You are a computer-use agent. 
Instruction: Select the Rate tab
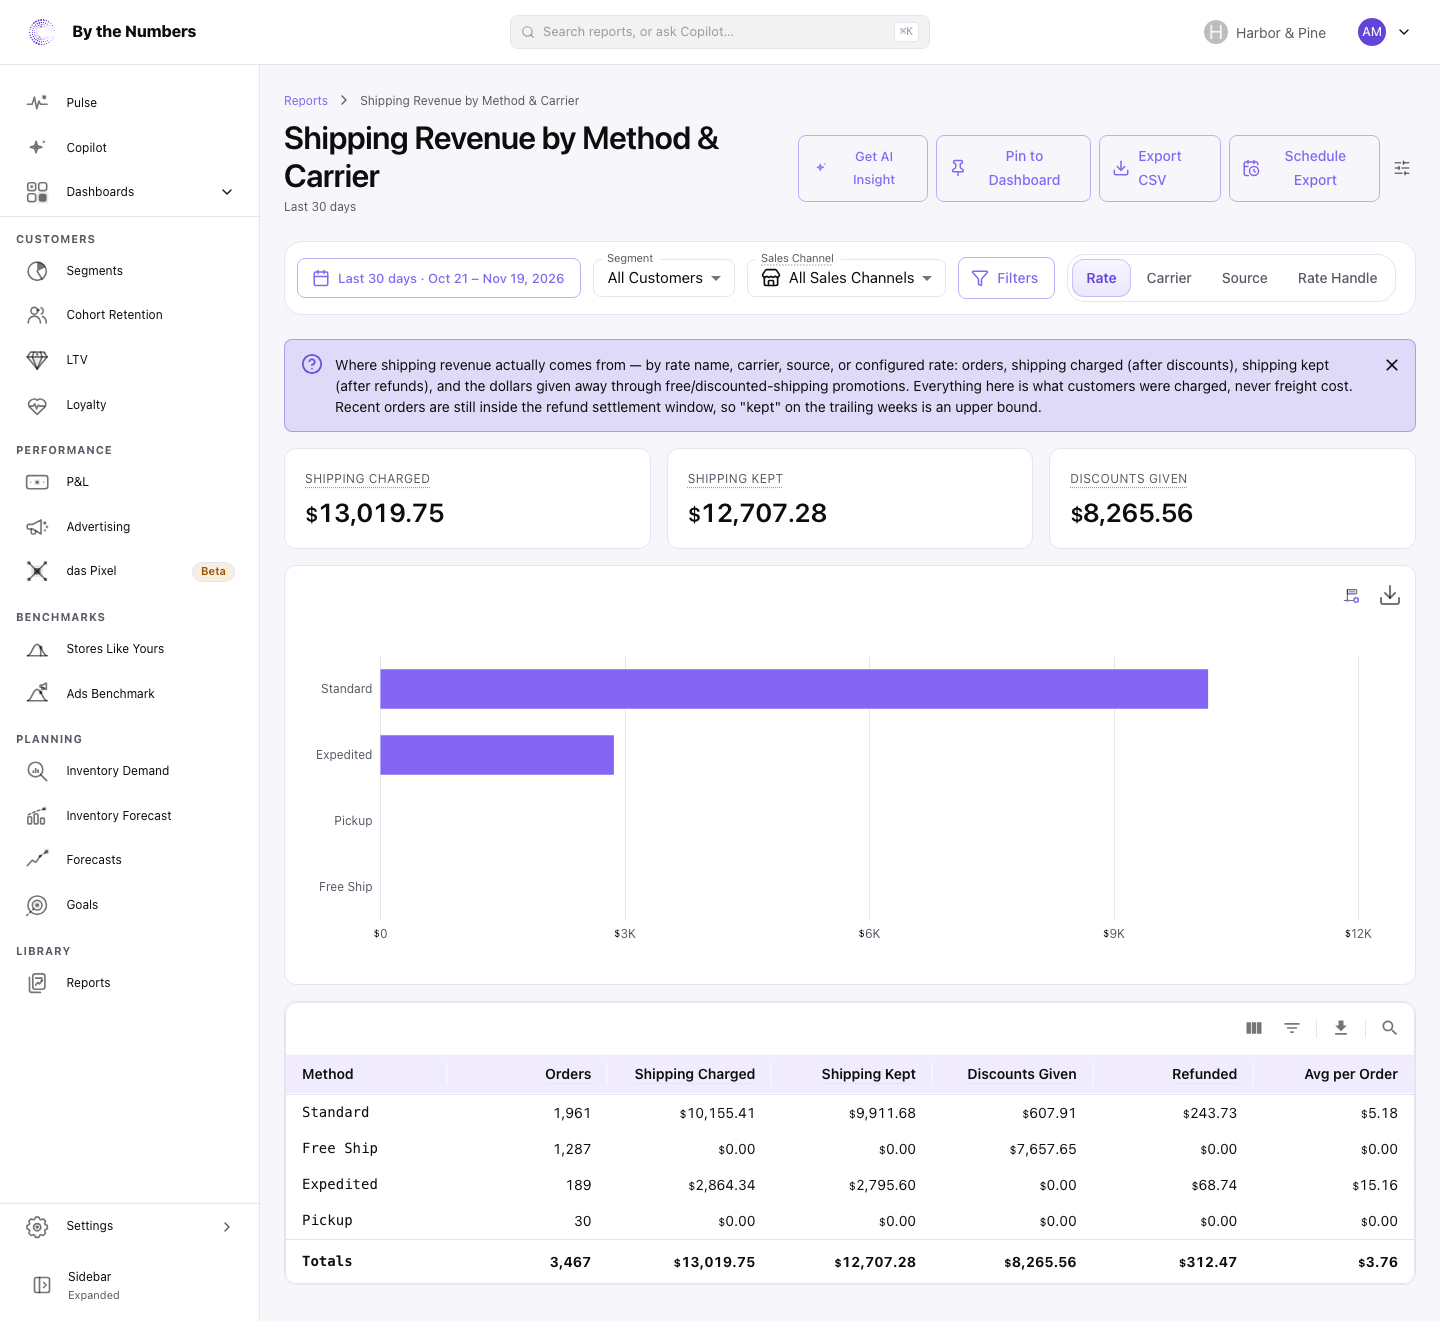pyautogui.click(x=1101, y=278)
